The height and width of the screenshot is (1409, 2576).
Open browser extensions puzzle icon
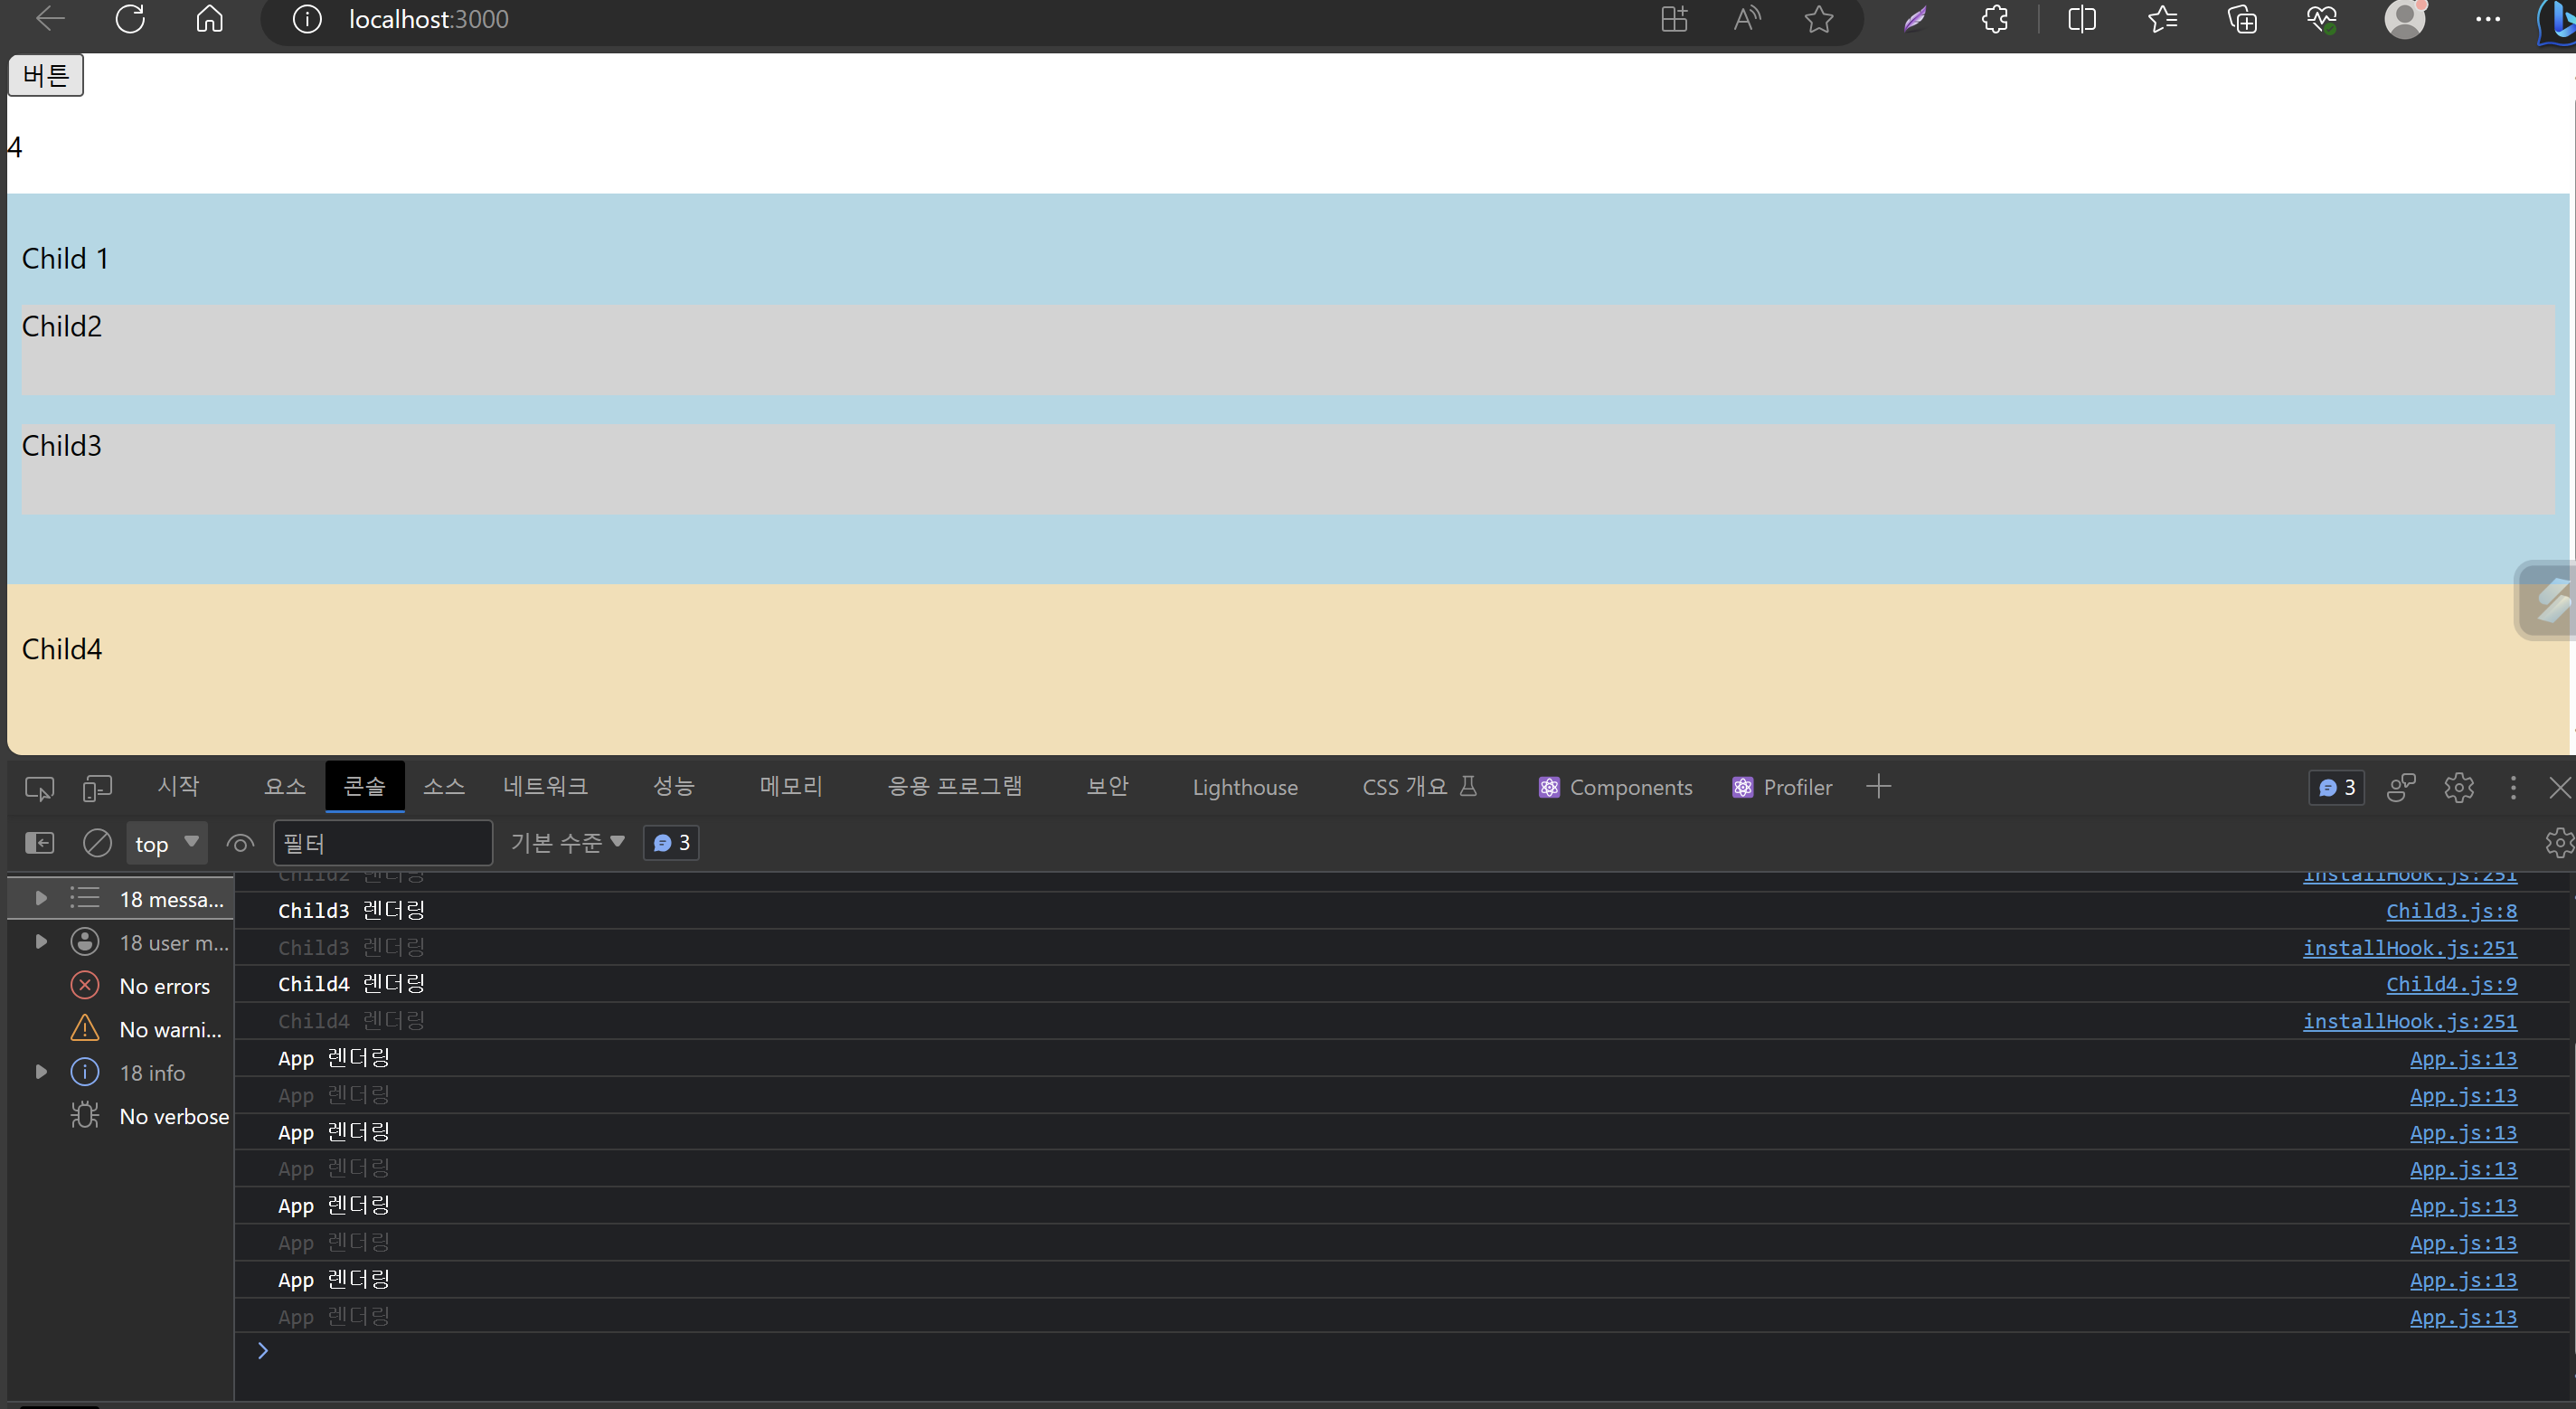(1994, 19)
